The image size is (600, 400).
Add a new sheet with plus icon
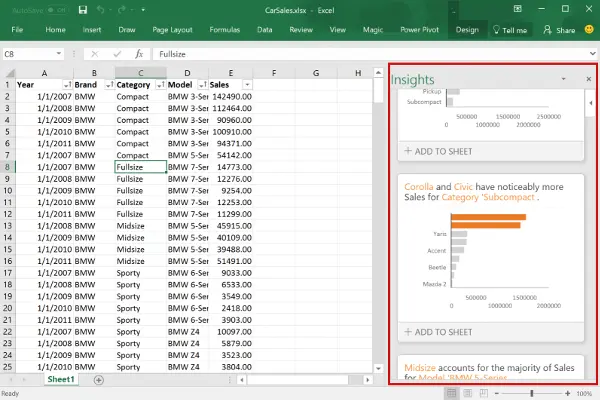click(98, 380)
